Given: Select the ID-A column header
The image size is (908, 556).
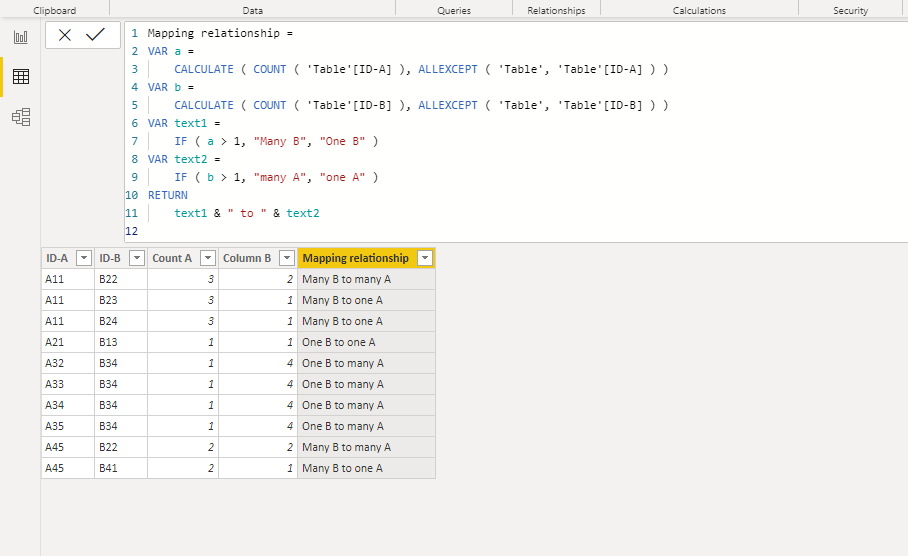Looking at the screenshot, I should [x=57, y=258].
